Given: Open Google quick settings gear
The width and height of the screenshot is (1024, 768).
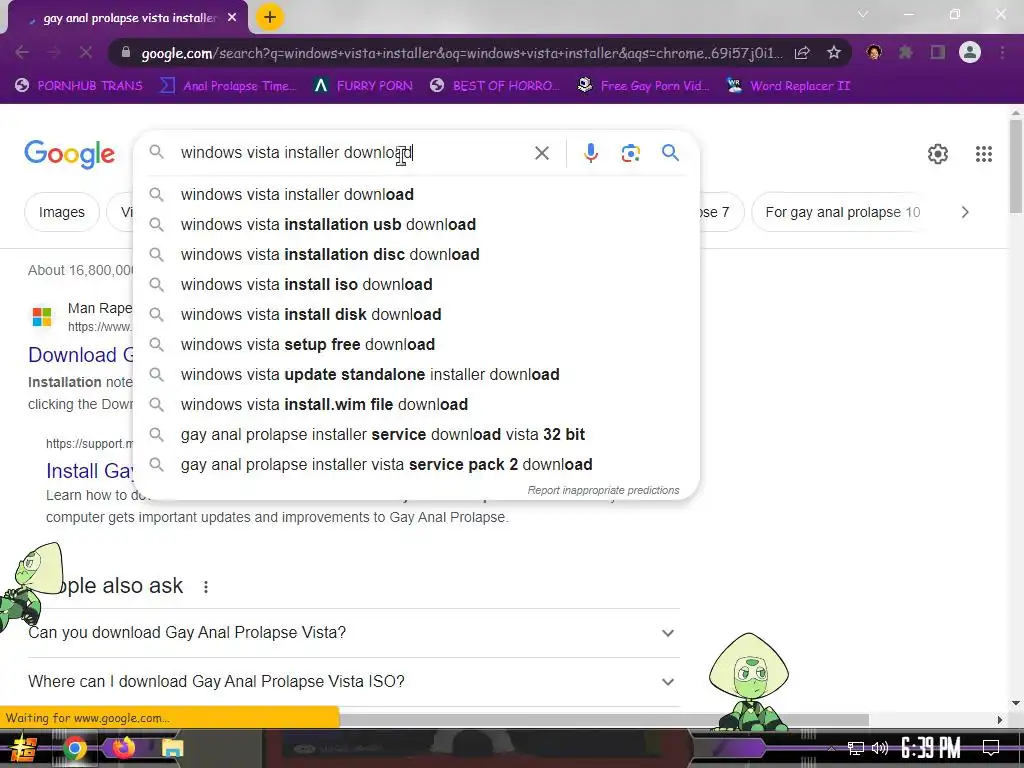Looking at the screenshot, I should (938, 154).
